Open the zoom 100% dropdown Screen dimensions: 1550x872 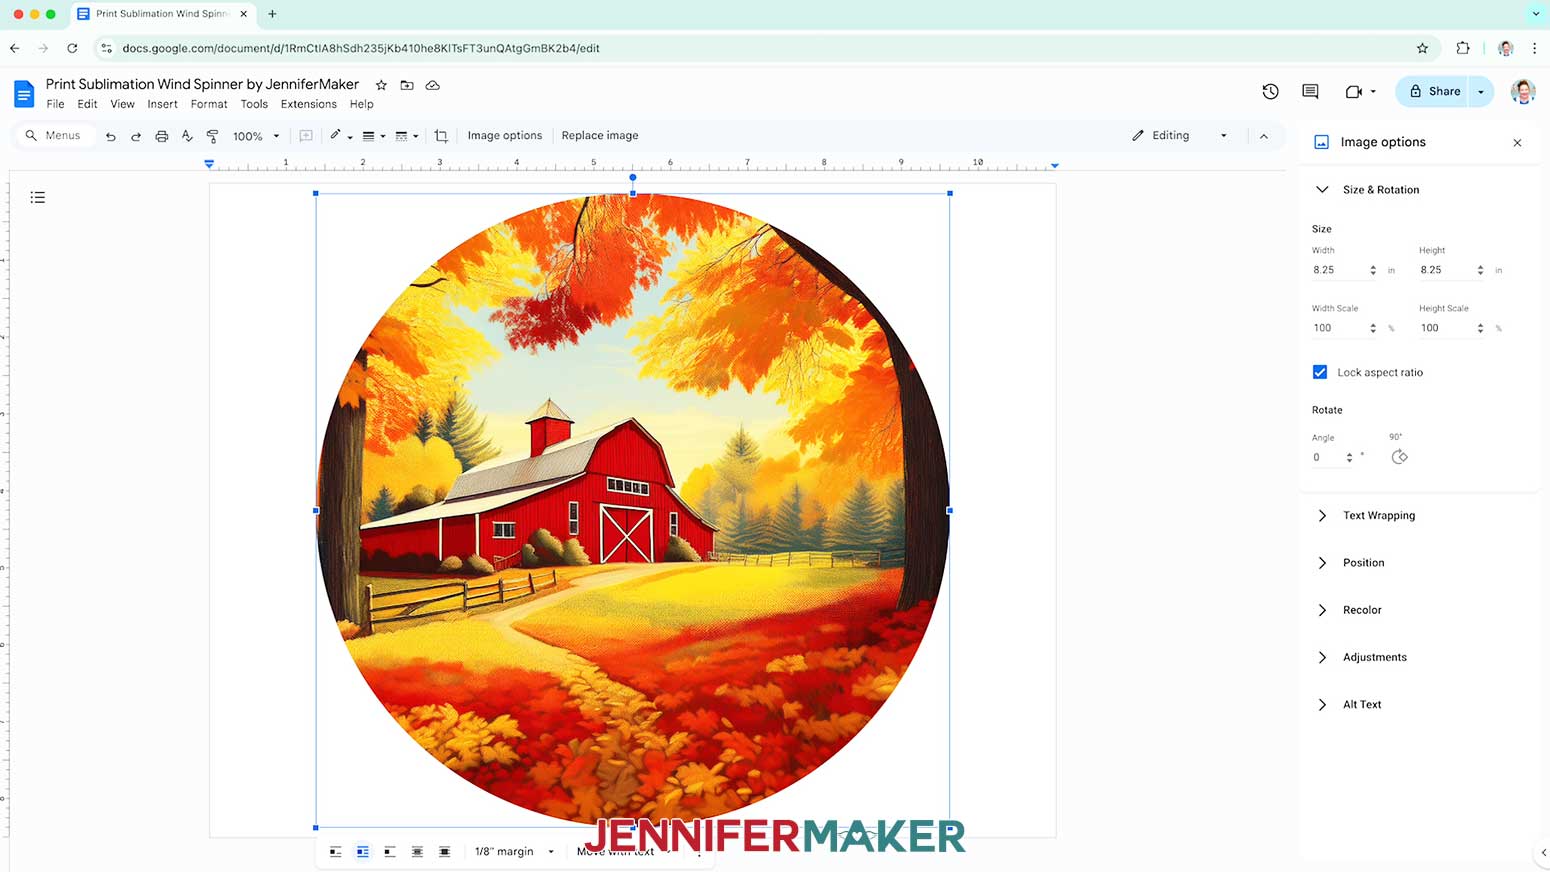(x=256, y=136)
